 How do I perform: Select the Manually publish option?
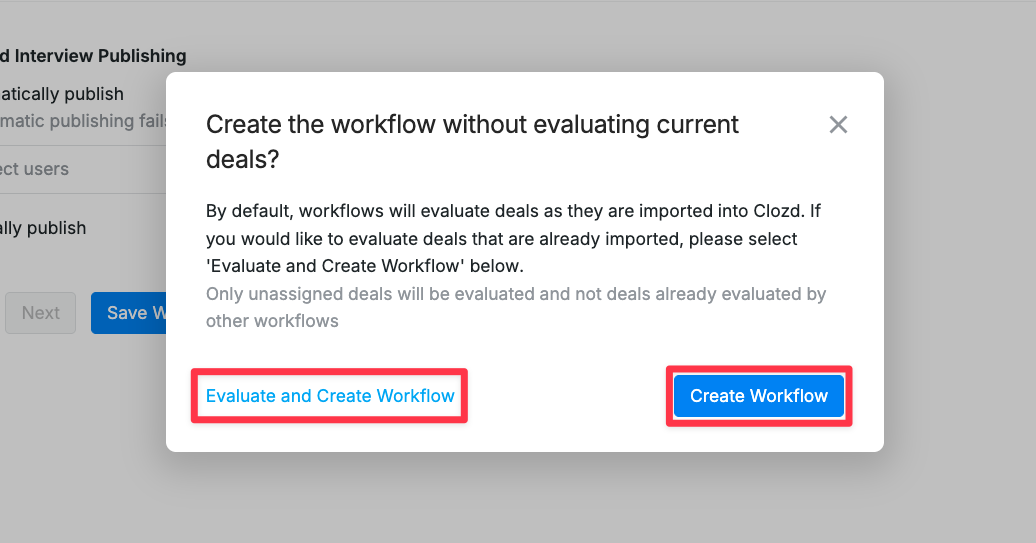43,228
